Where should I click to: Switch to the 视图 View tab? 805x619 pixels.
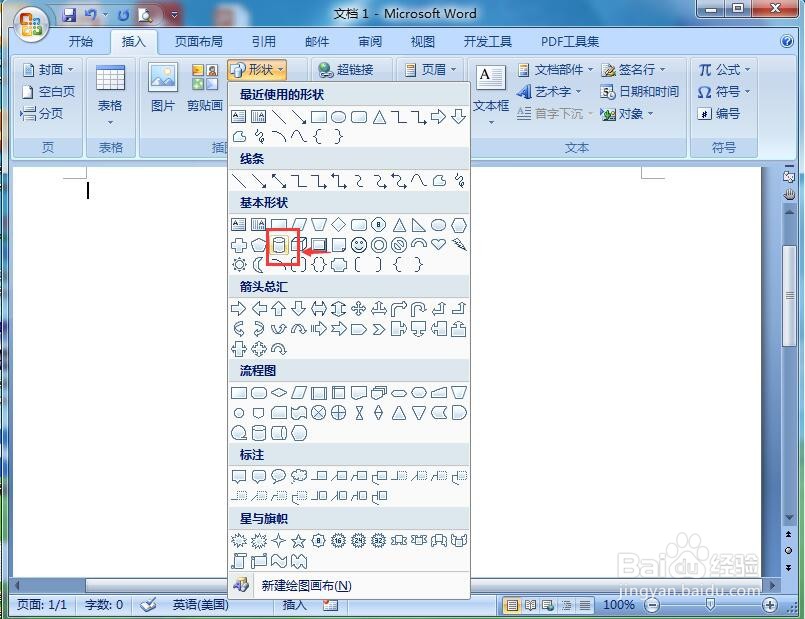423,41
